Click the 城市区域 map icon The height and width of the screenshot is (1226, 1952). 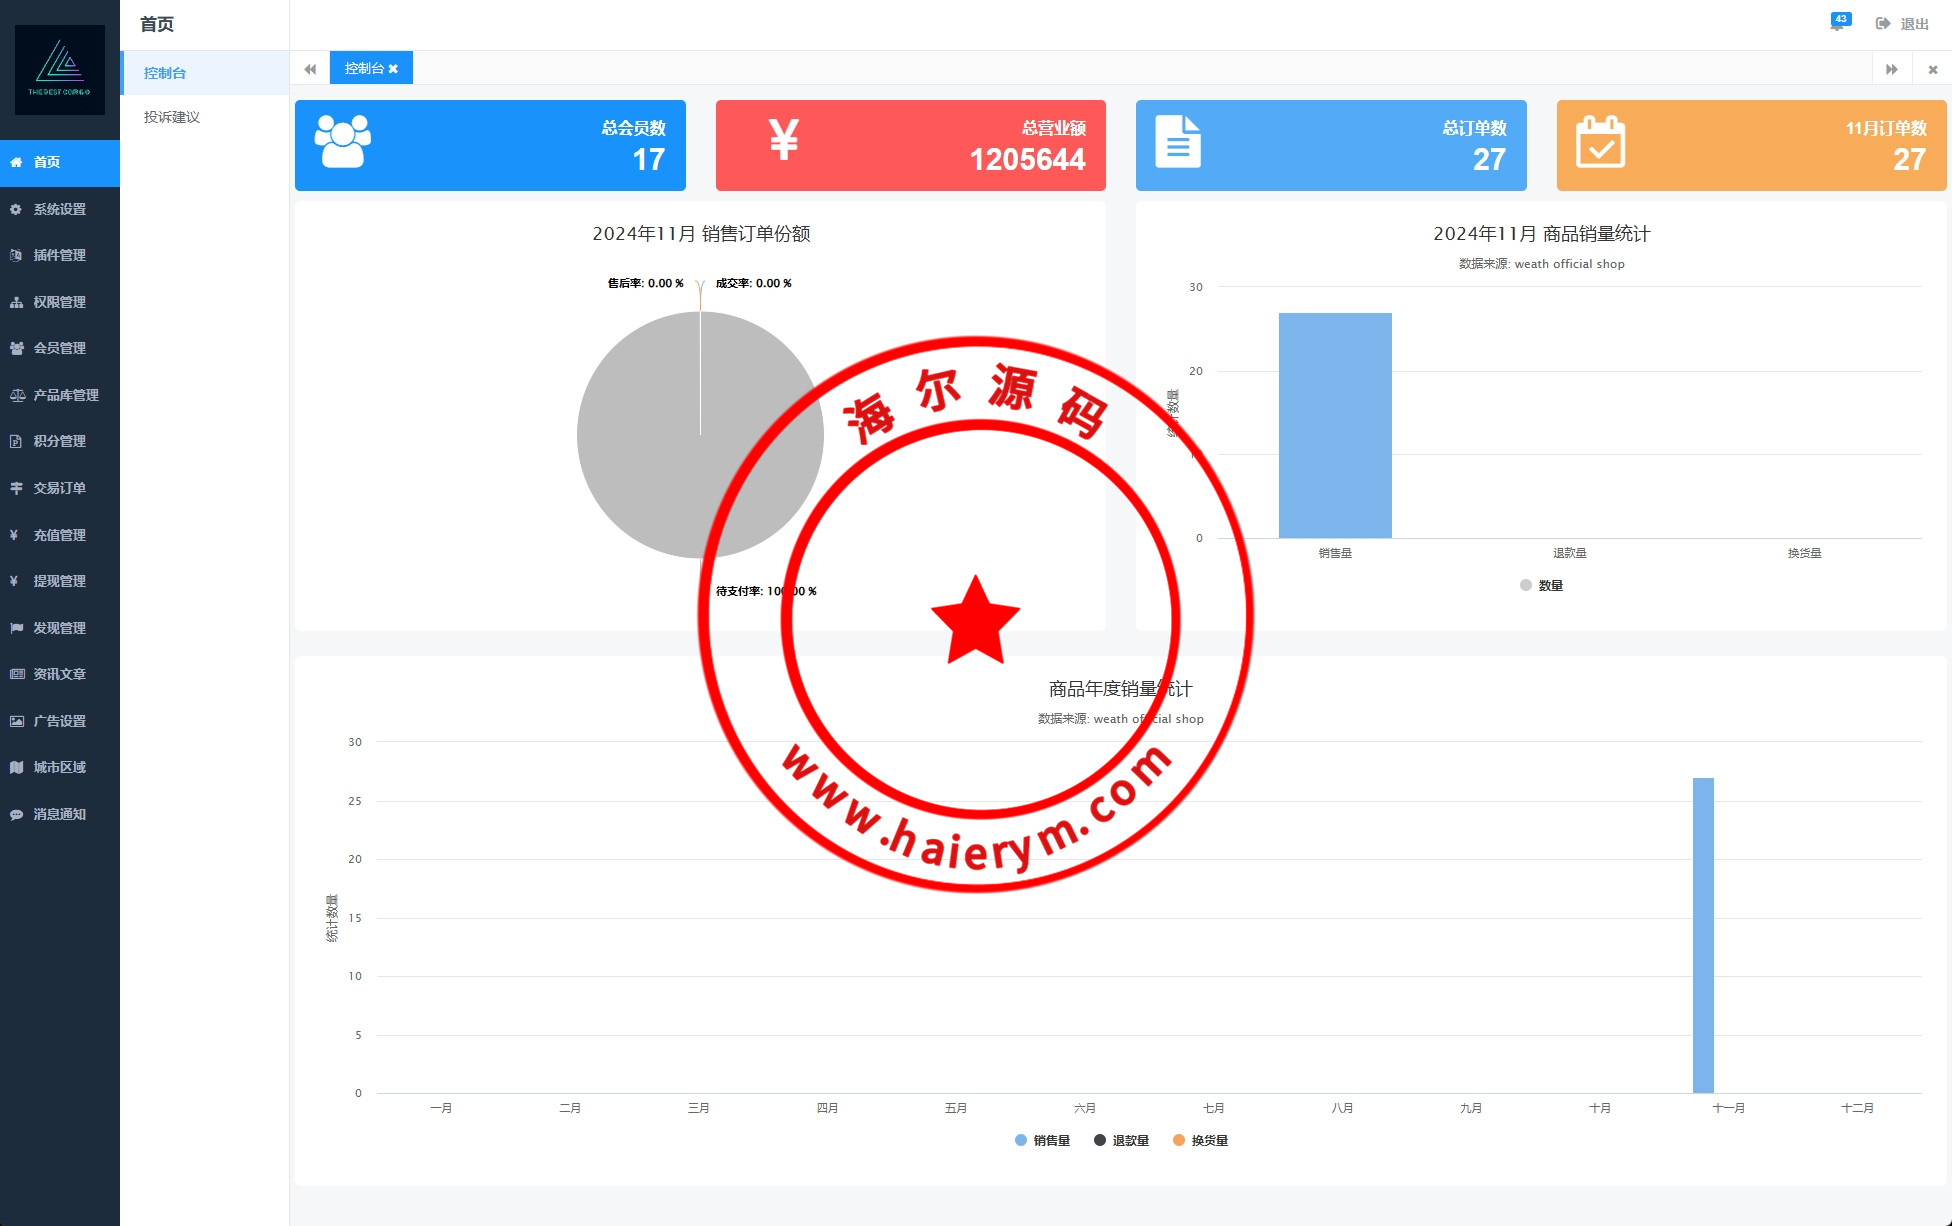point(16,767)
